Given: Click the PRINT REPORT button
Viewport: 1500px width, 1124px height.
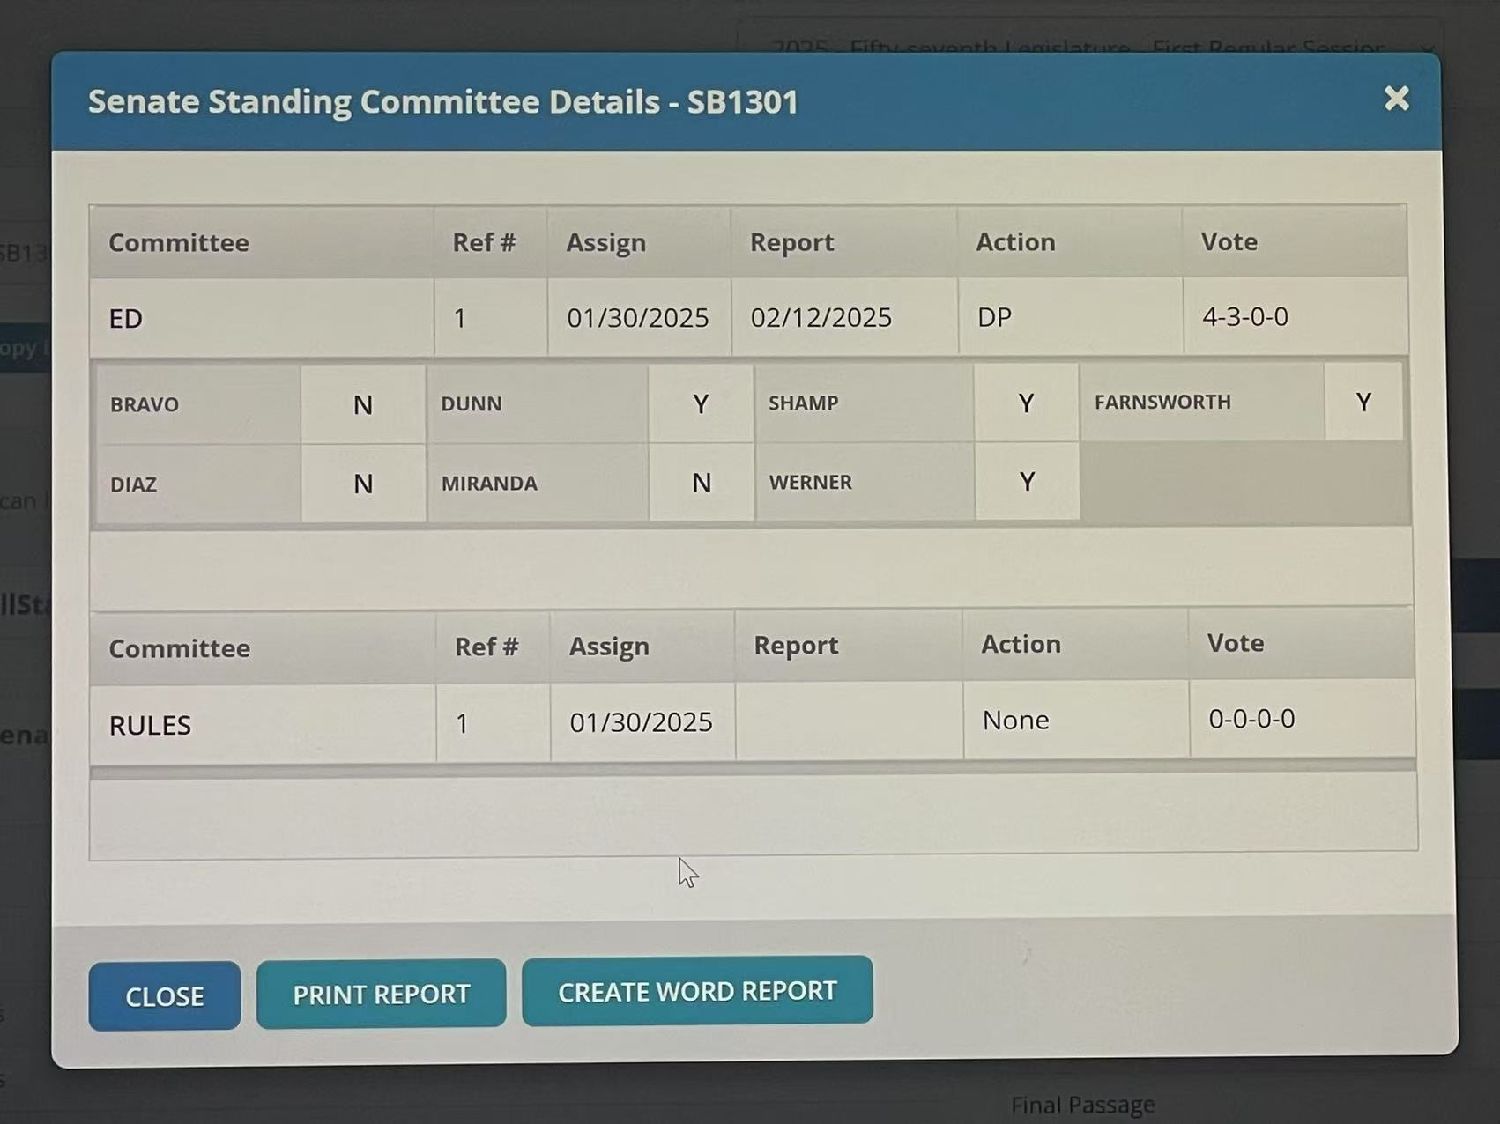Looking at the screenshot, I should click(381, 994).
